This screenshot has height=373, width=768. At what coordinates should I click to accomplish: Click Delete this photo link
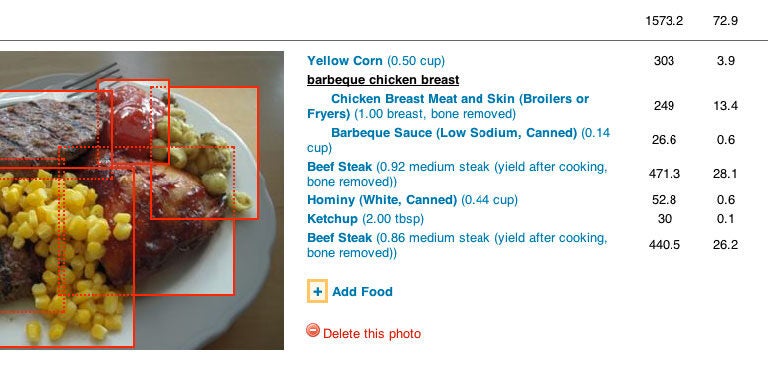(x=372, y=334)
